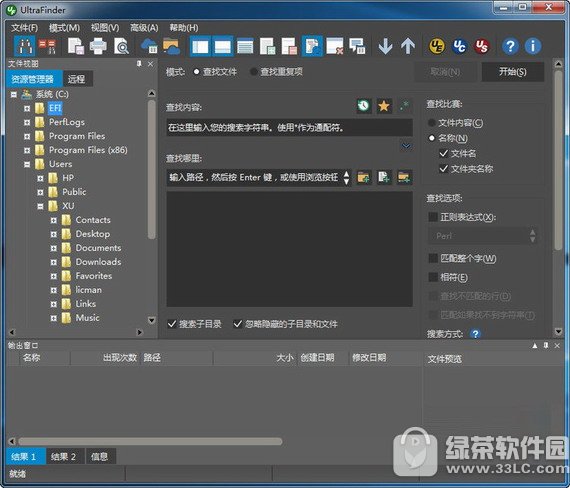Click the search string input field
The width and height of the screenshot is (570, 488).
tap(289, 127)
